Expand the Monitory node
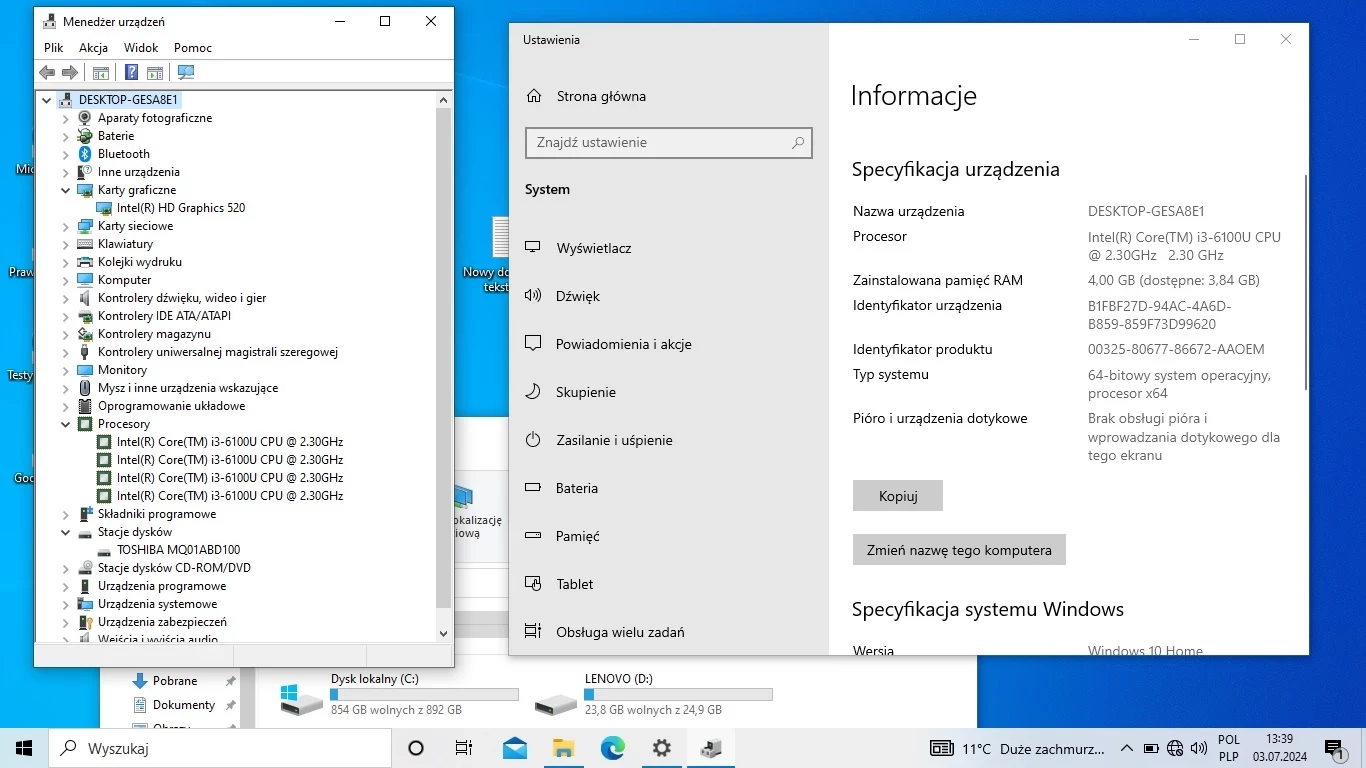 click(x=66, y=370)
